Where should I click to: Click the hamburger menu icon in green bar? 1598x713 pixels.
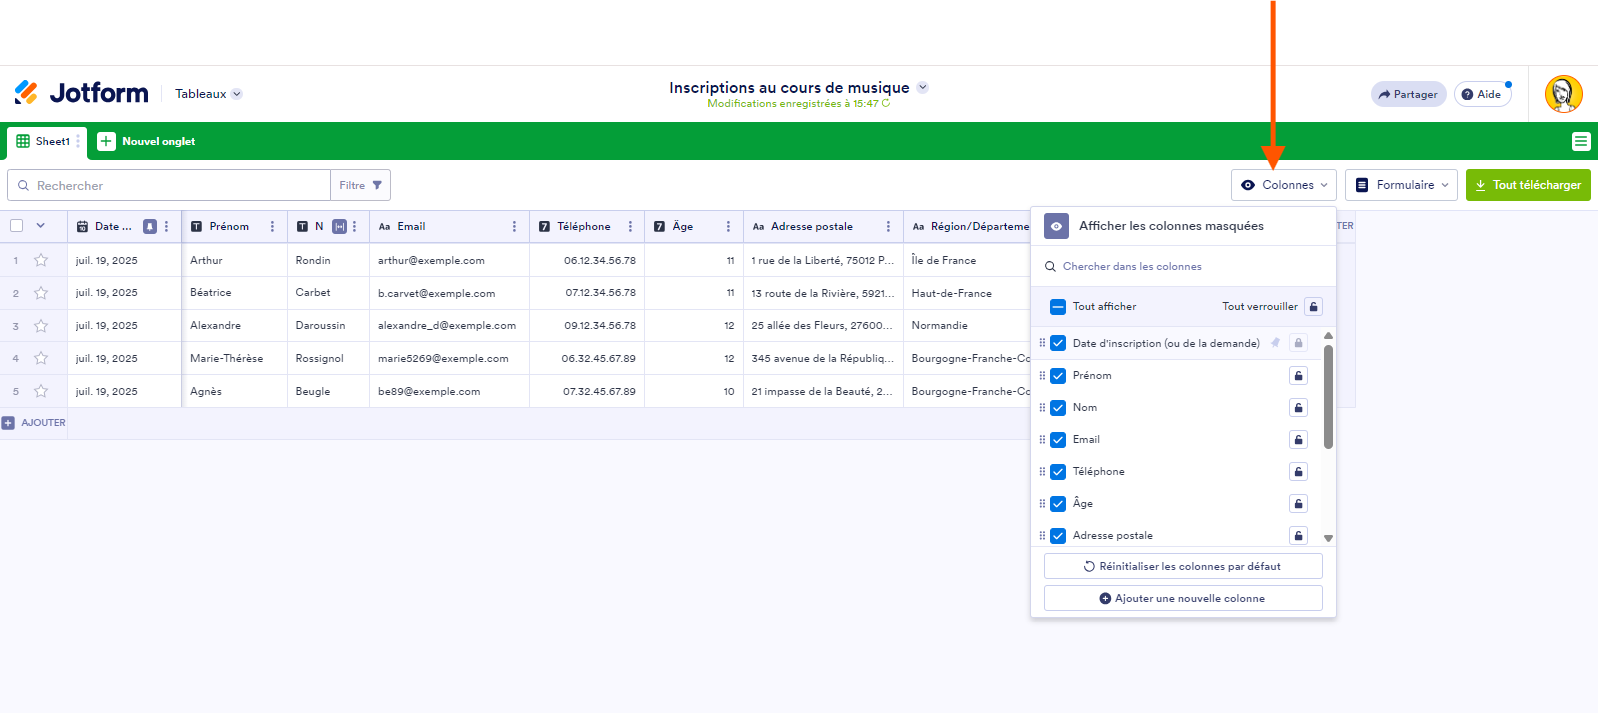pyautogui.click(x=1580, y=142)
